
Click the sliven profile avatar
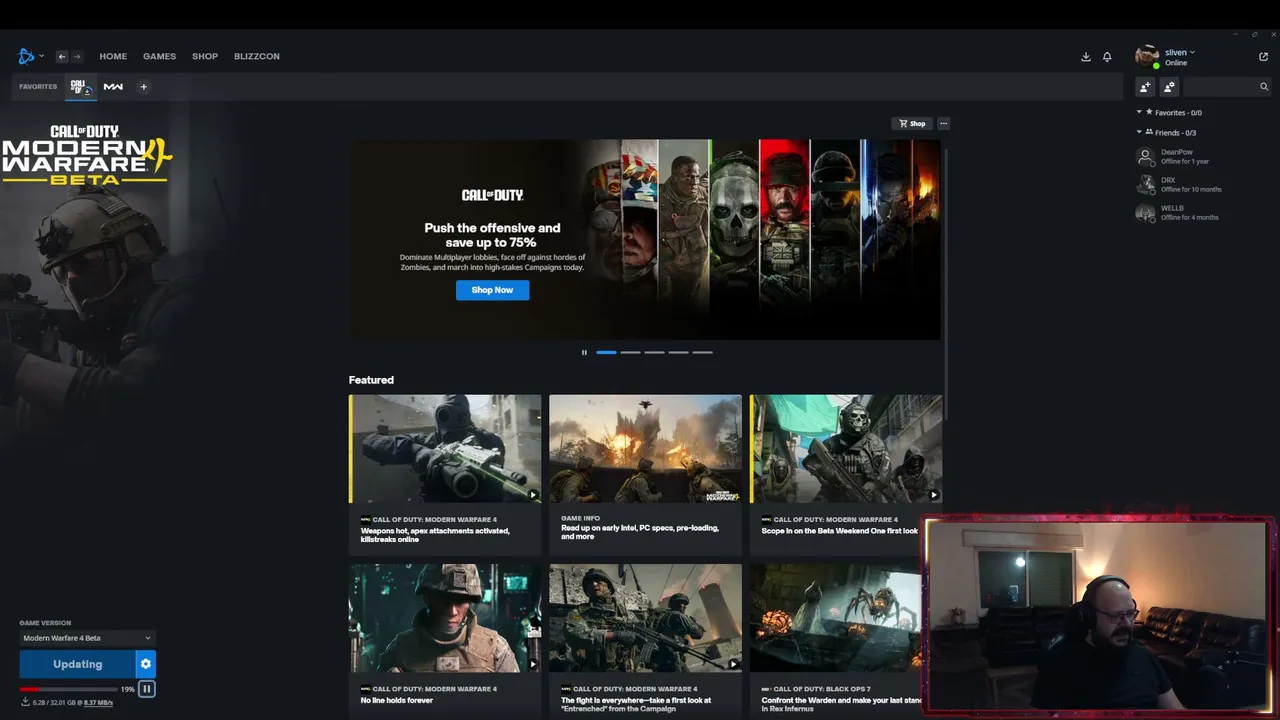[1147, 56]
